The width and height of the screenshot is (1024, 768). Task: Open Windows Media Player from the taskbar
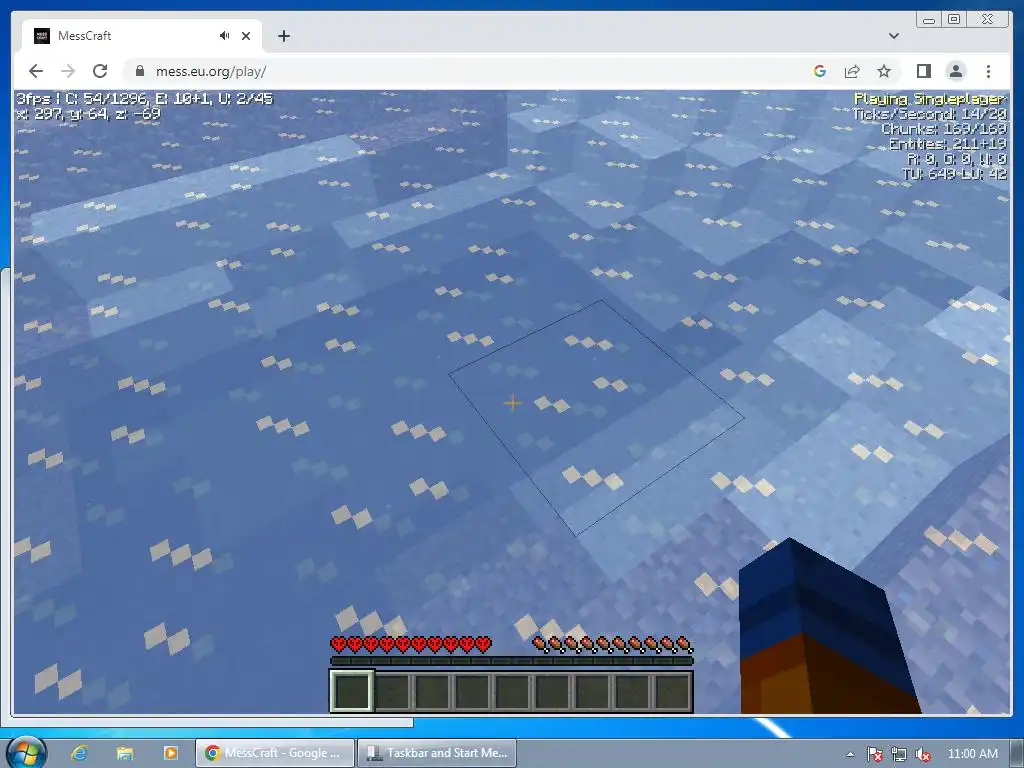pyautogui.click(x=170, y=753)
